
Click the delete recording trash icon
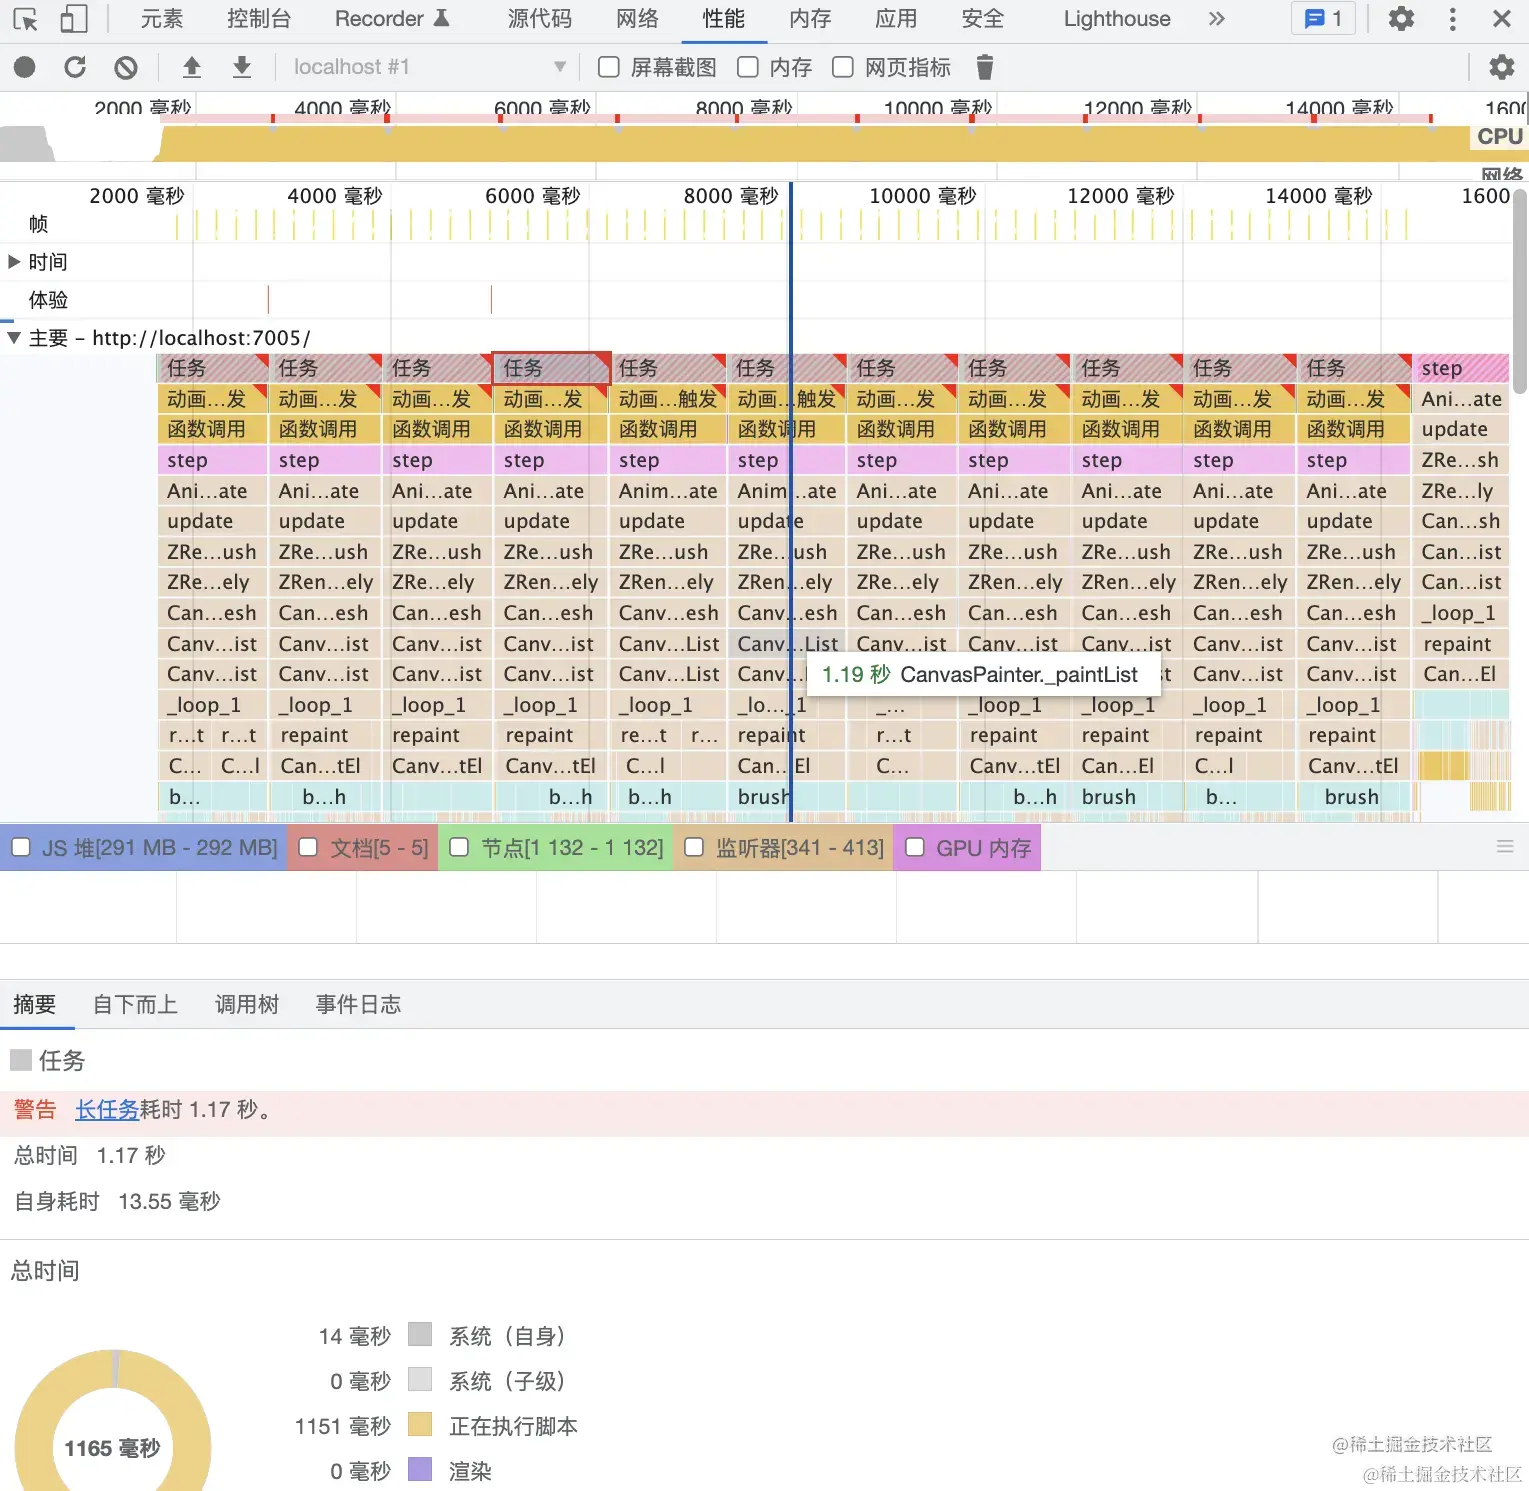[x=984, y=67]
